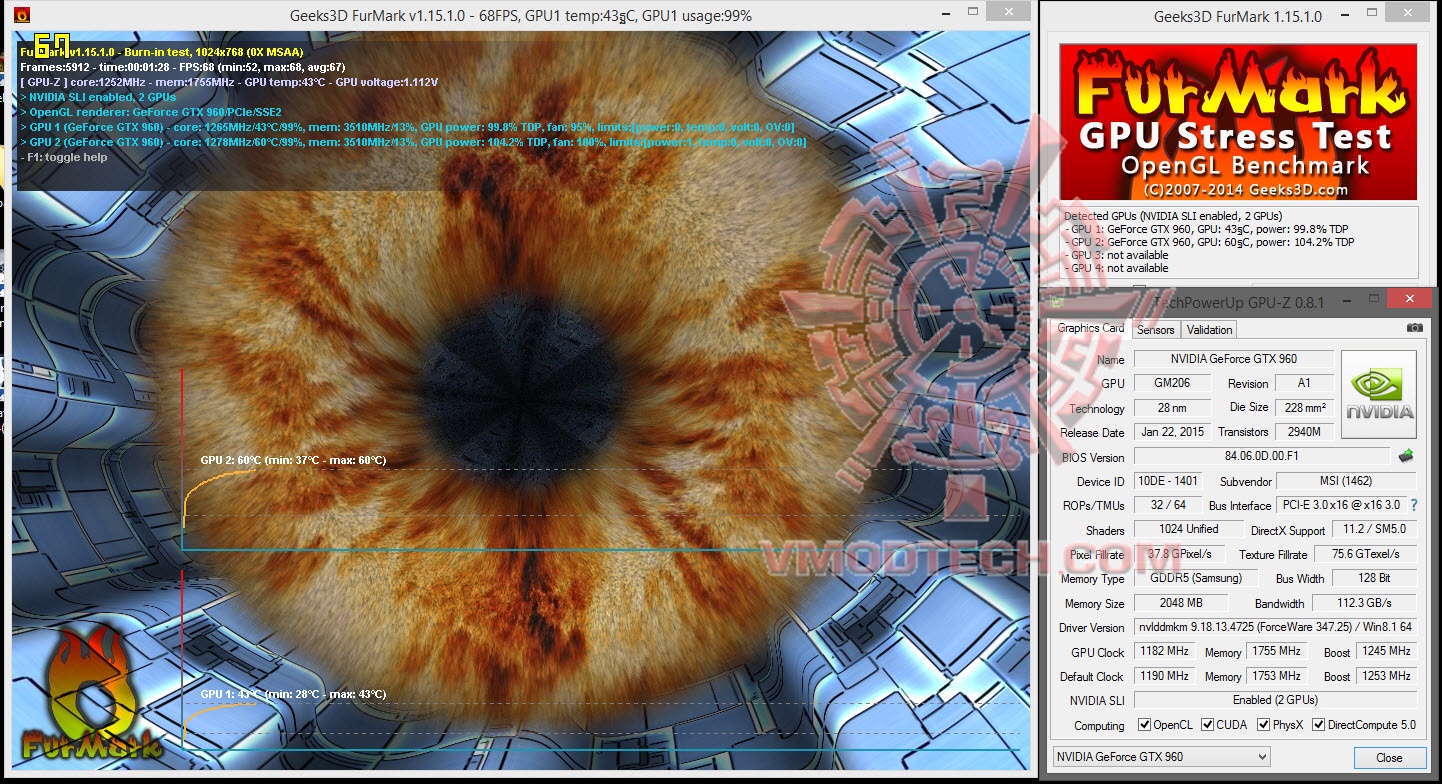Image resolution: width=1442 pixels, height=784 pixels.
Task: Click the Close button in GPU-Z
Action: coord(1389,757)
